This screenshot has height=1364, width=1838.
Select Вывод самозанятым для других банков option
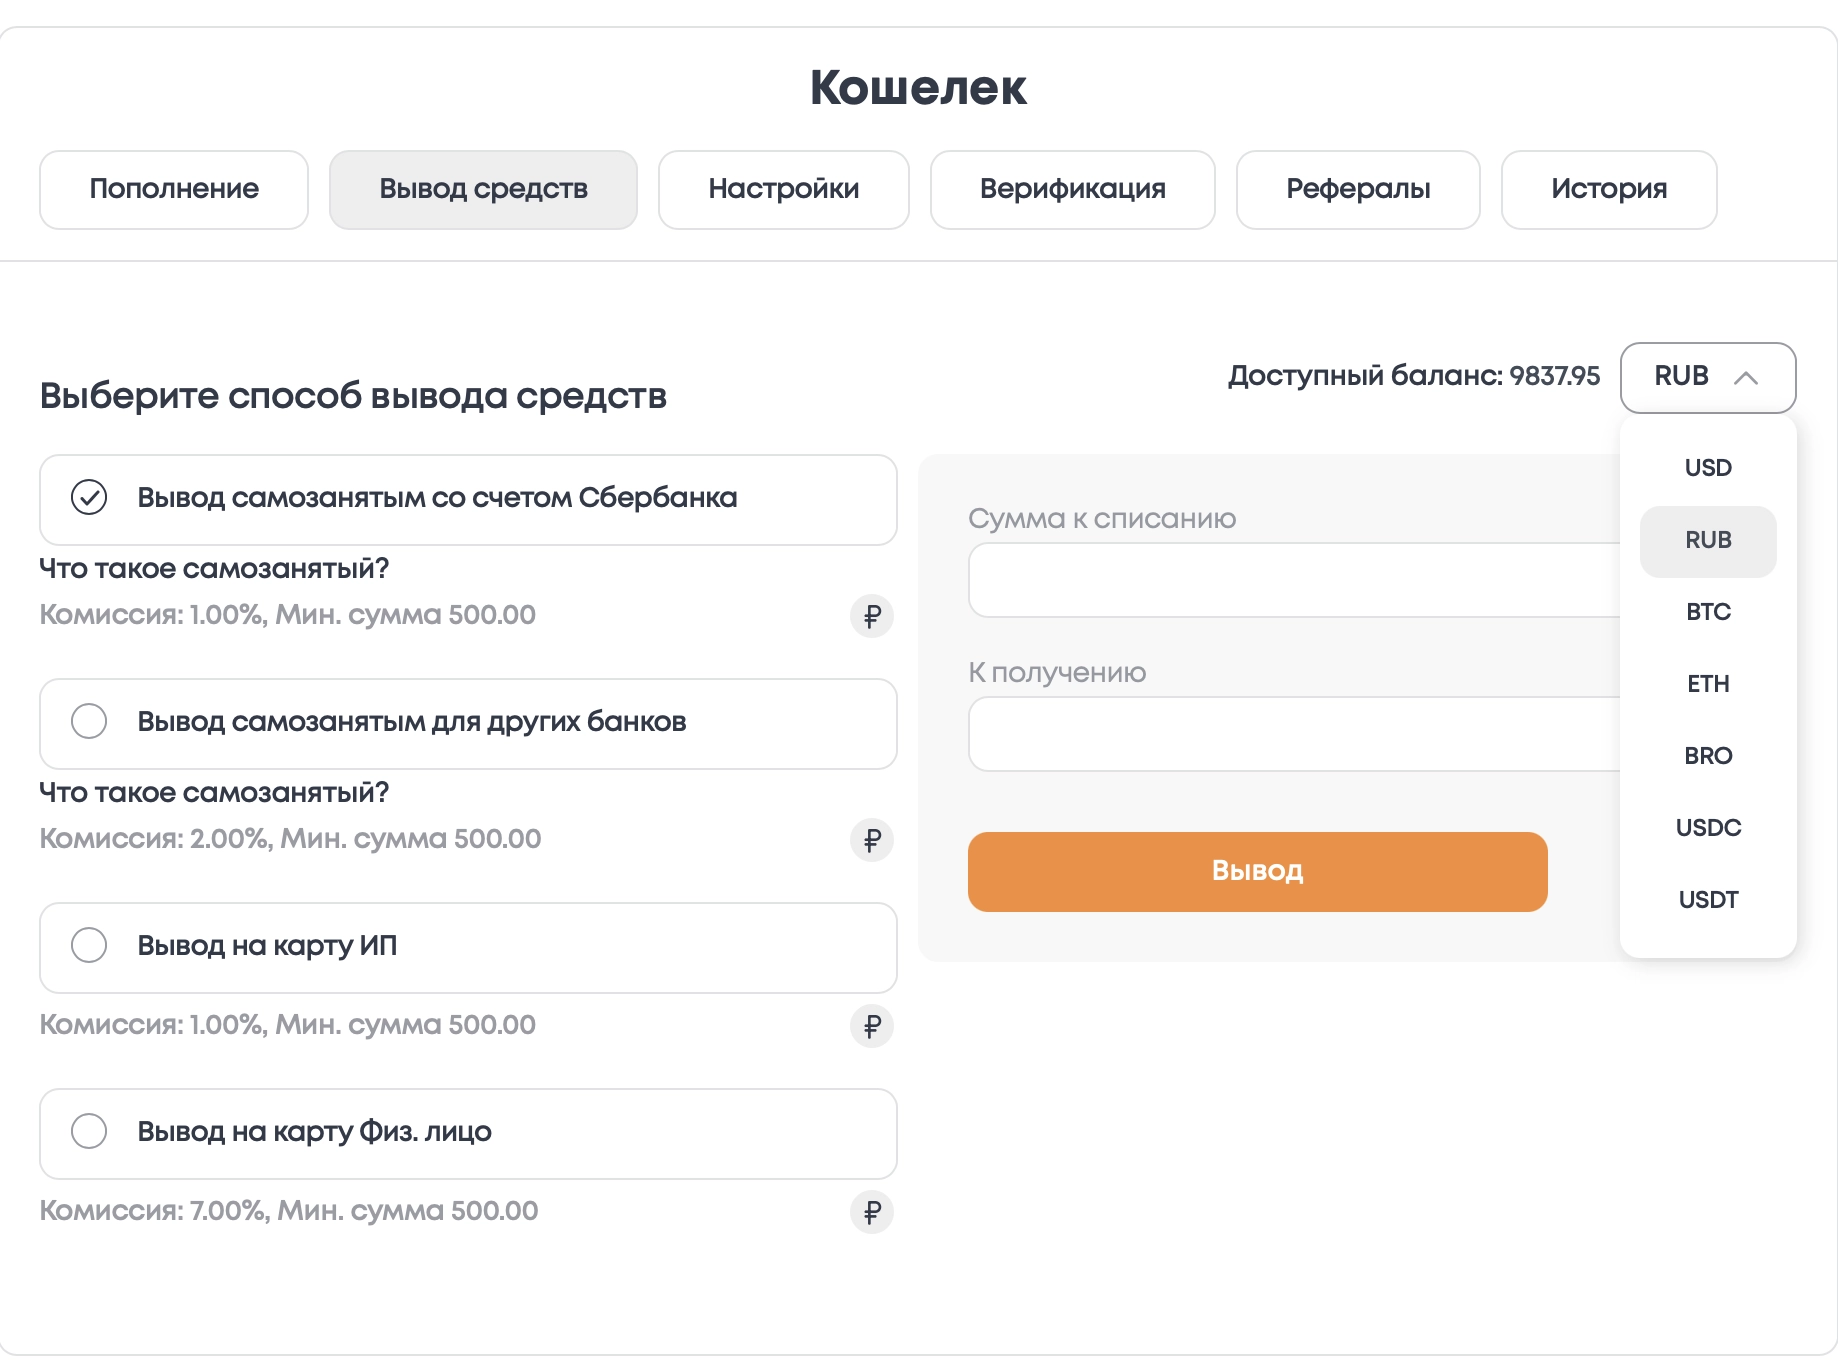coord(89,721)
